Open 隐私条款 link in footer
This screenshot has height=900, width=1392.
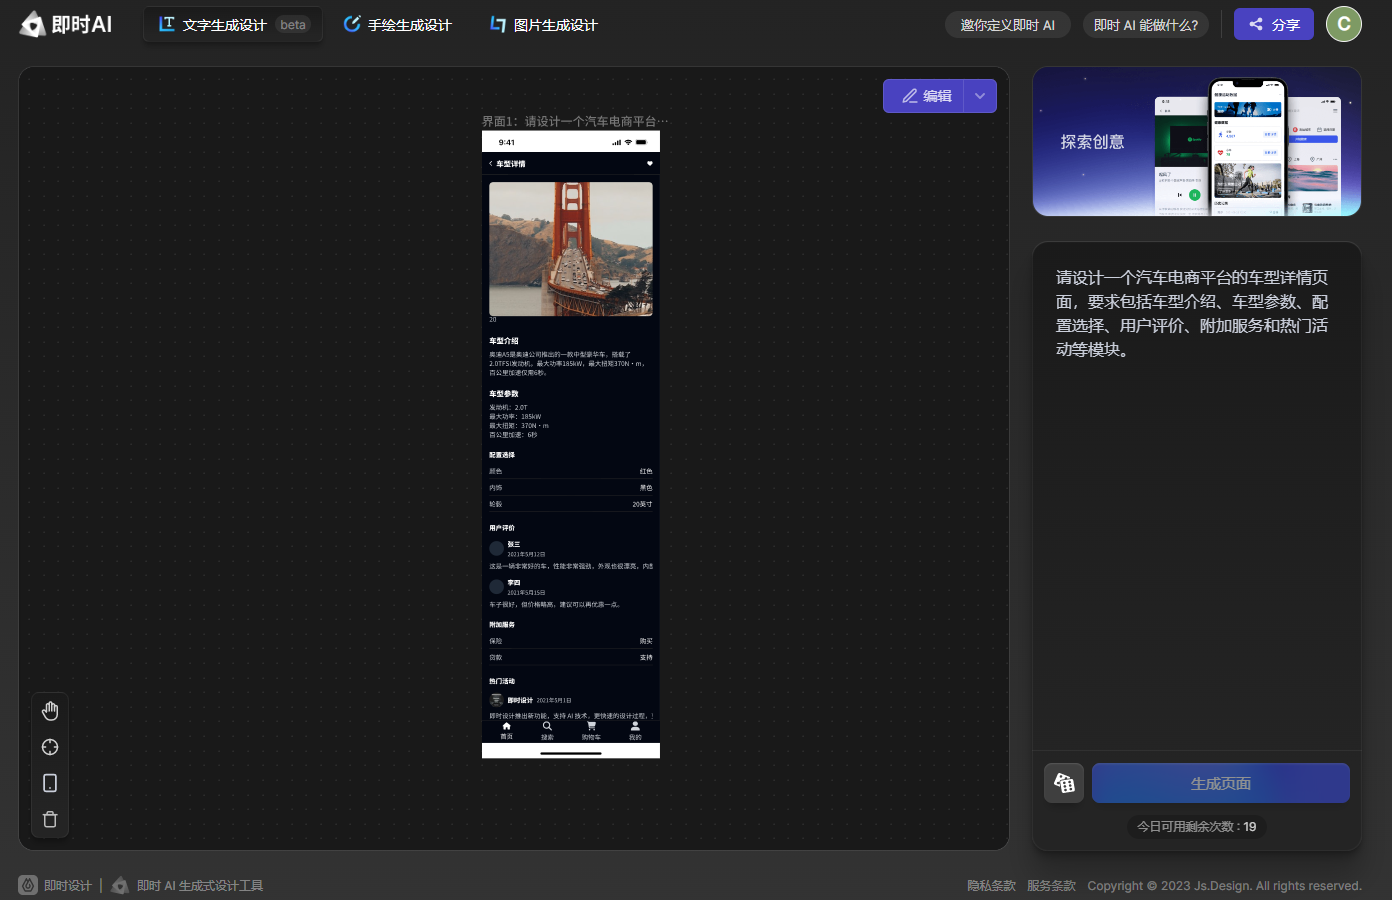(991, 885)
